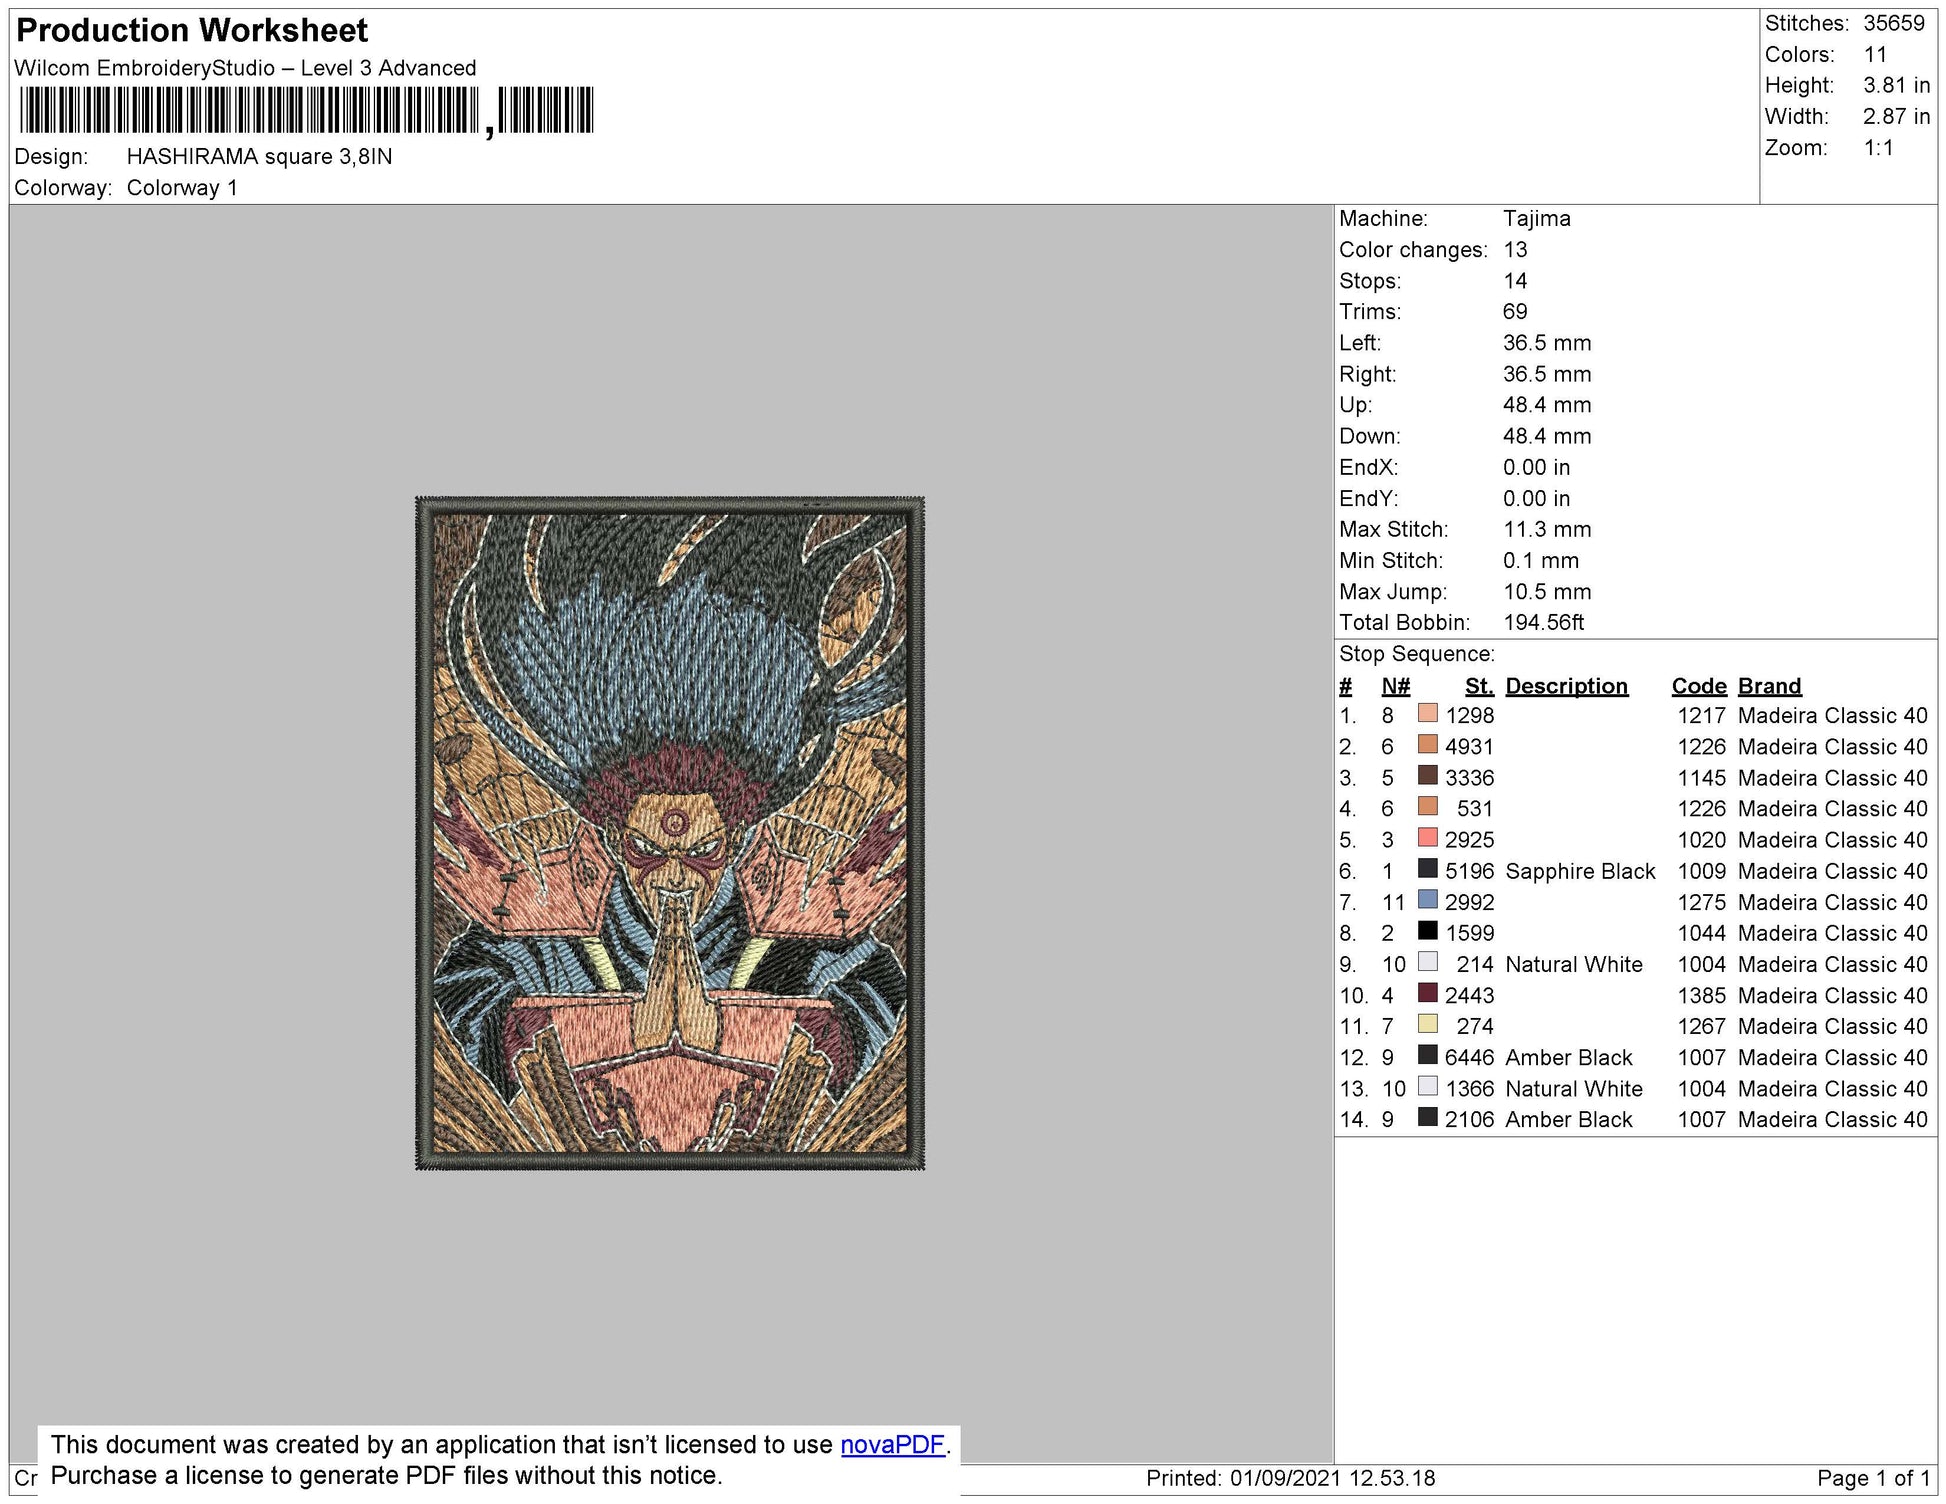Click the Stop Sequence label
The height and width of the screenshot is (1504, 1946).
(1416, 654)
